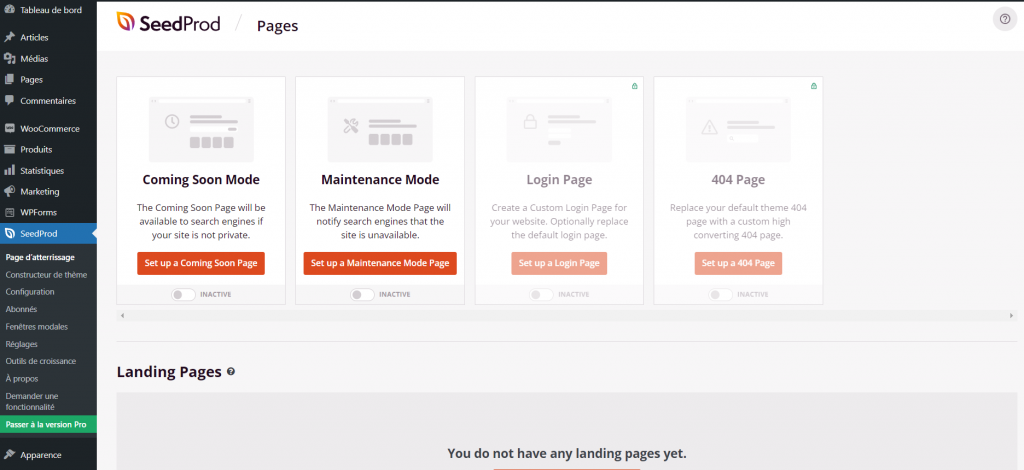The width and height of the screenshot is (1024, 470).
Task: Toggle Coming Soon Mode active switch
Action: click(x=183, y=295)
